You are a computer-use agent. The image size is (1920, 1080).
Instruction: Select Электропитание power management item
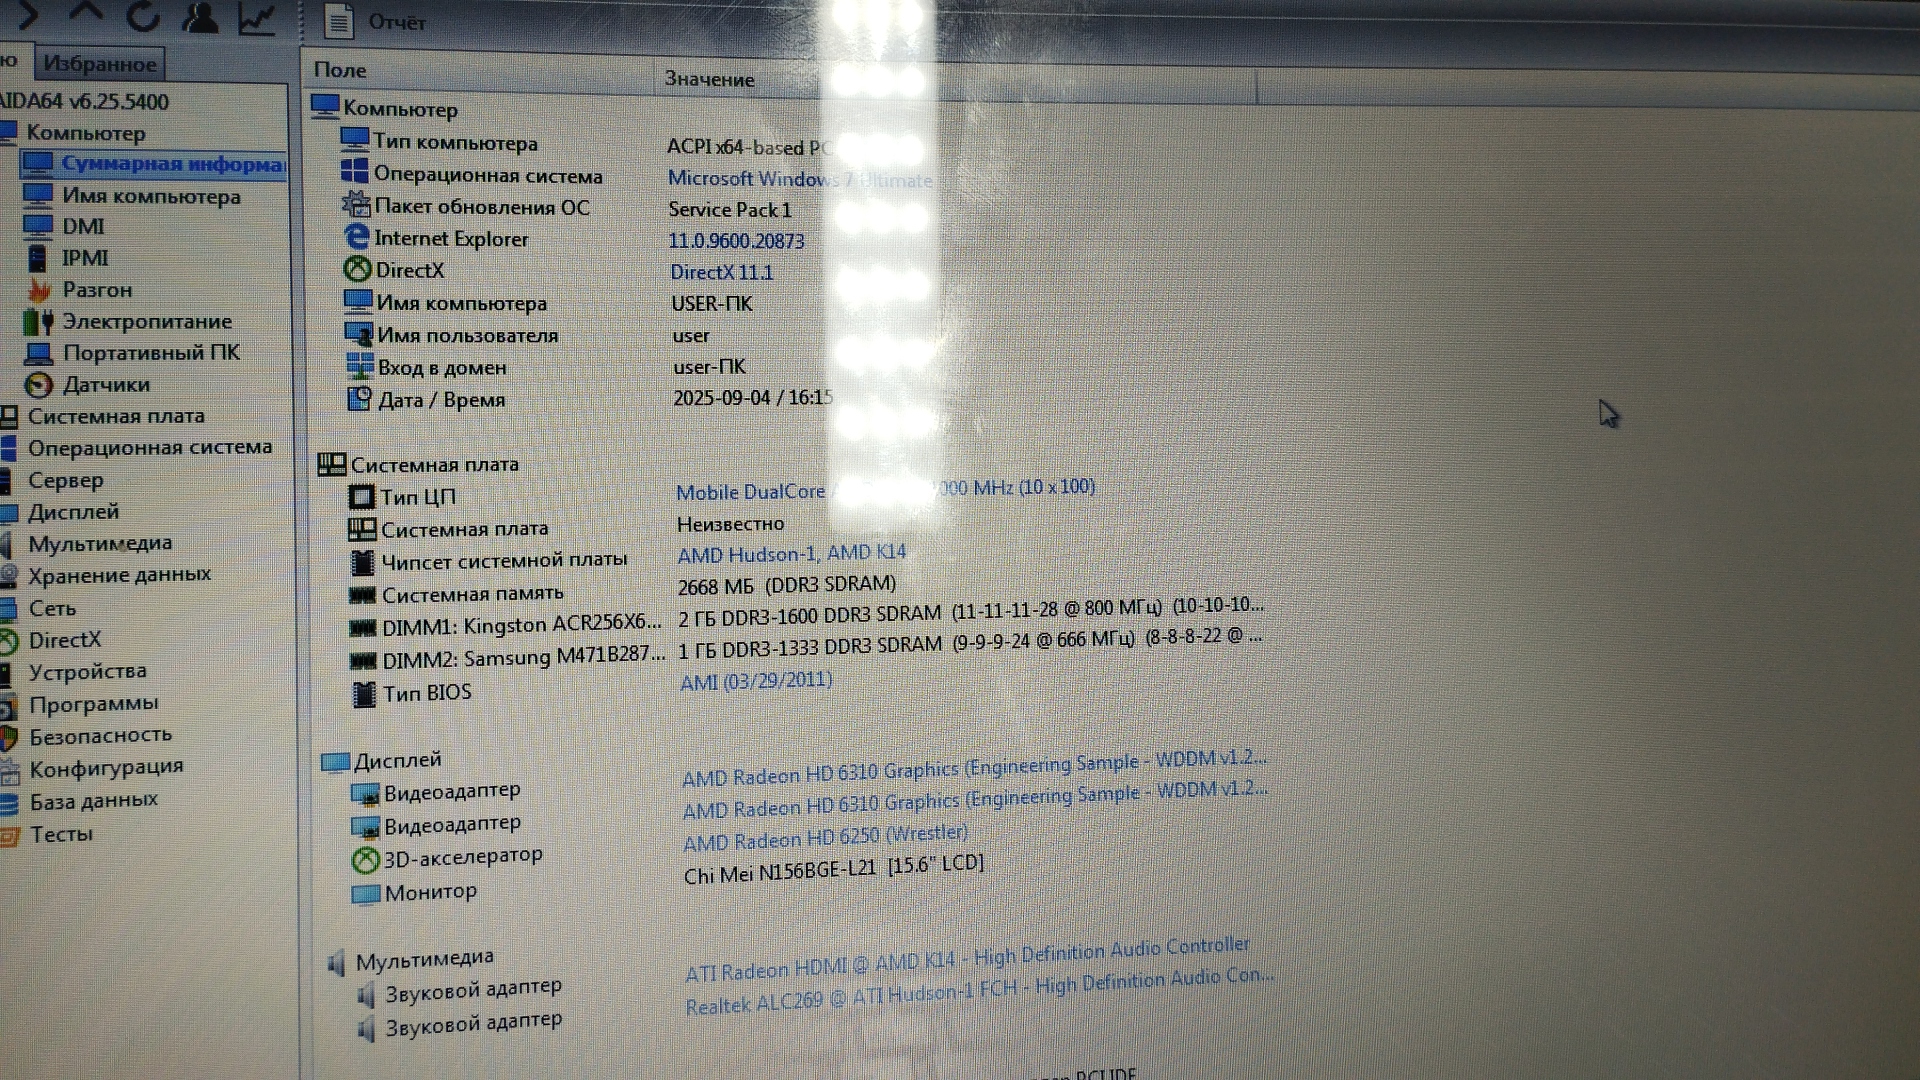point(146,322)
